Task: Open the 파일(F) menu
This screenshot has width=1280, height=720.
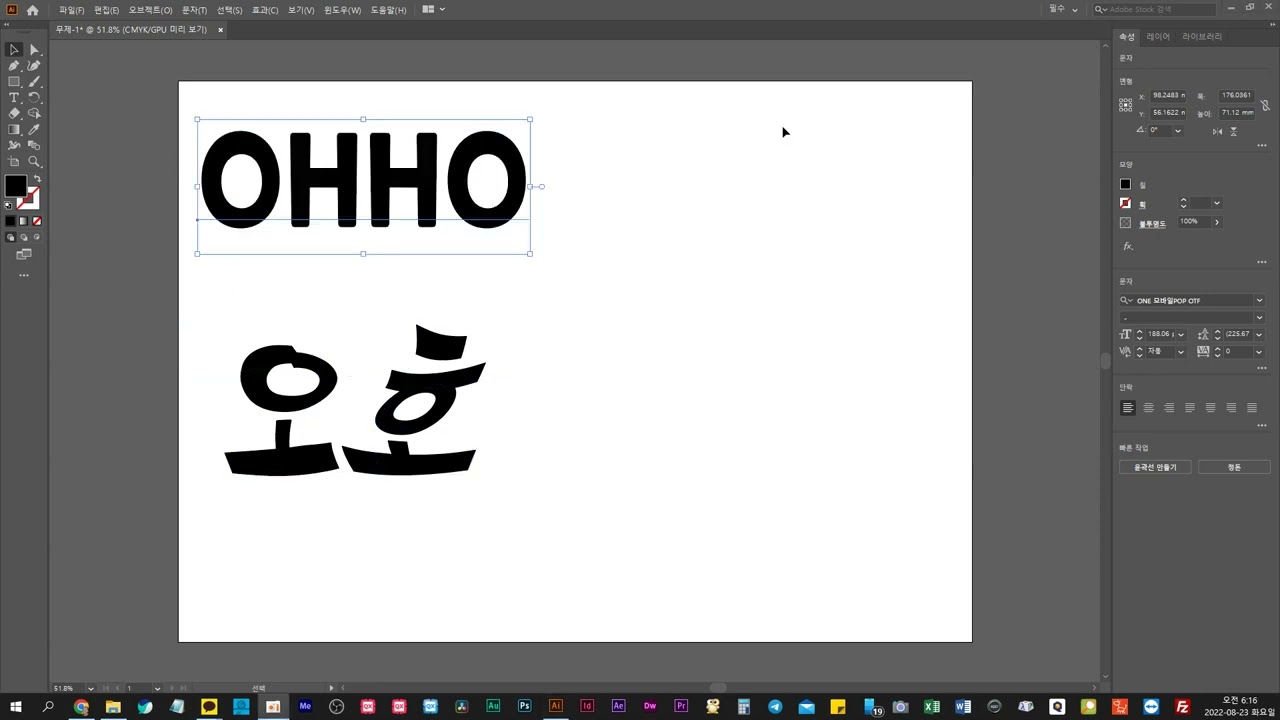Action: (x=72, y=10)
